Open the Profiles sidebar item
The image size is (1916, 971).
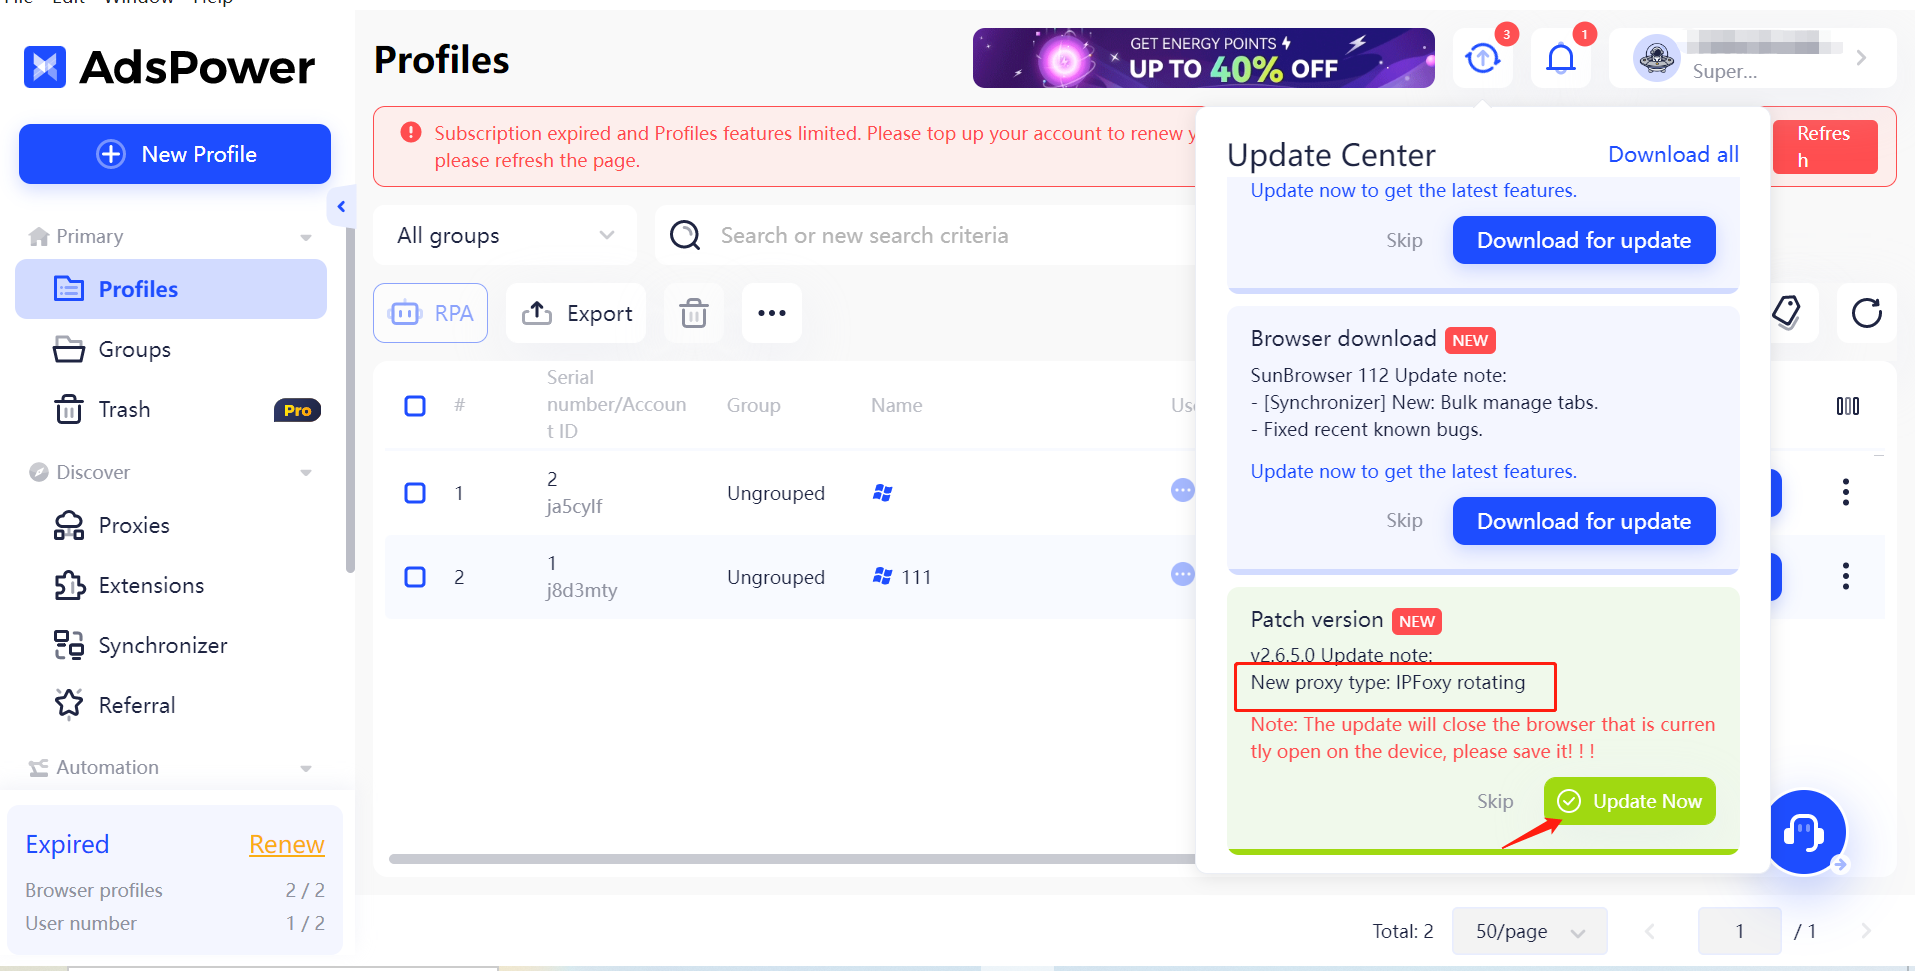click(171, 289)
